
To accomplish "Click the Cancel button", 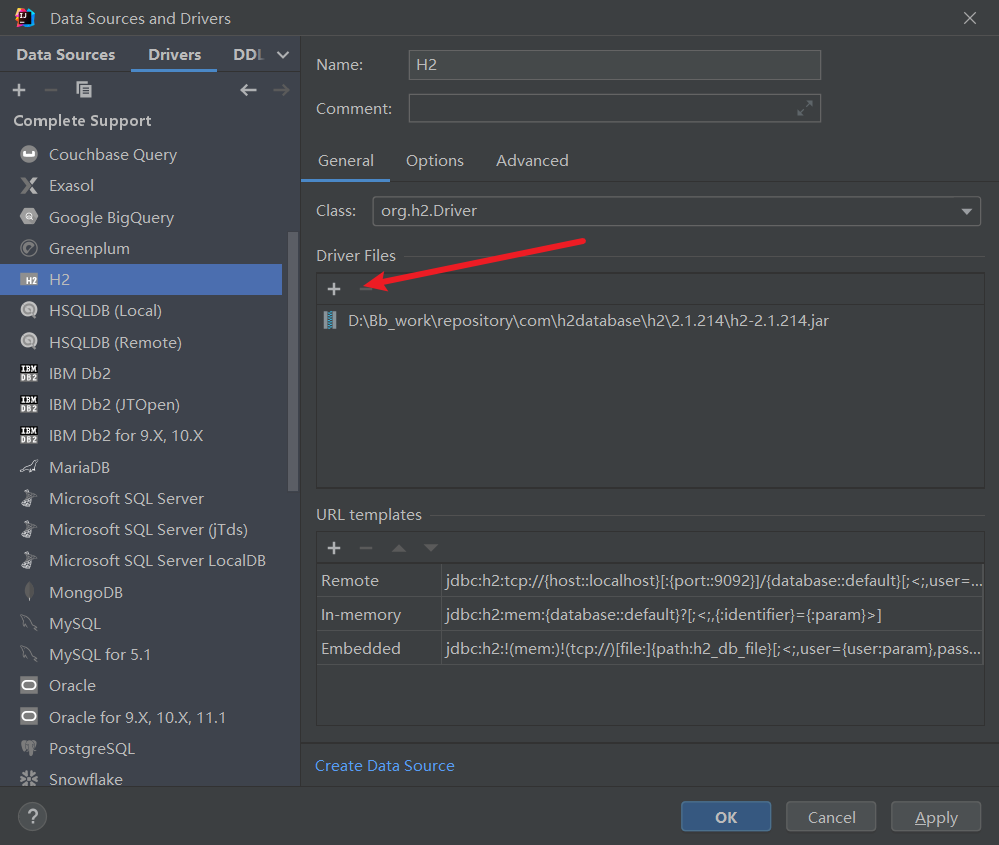I will (831, 817).
